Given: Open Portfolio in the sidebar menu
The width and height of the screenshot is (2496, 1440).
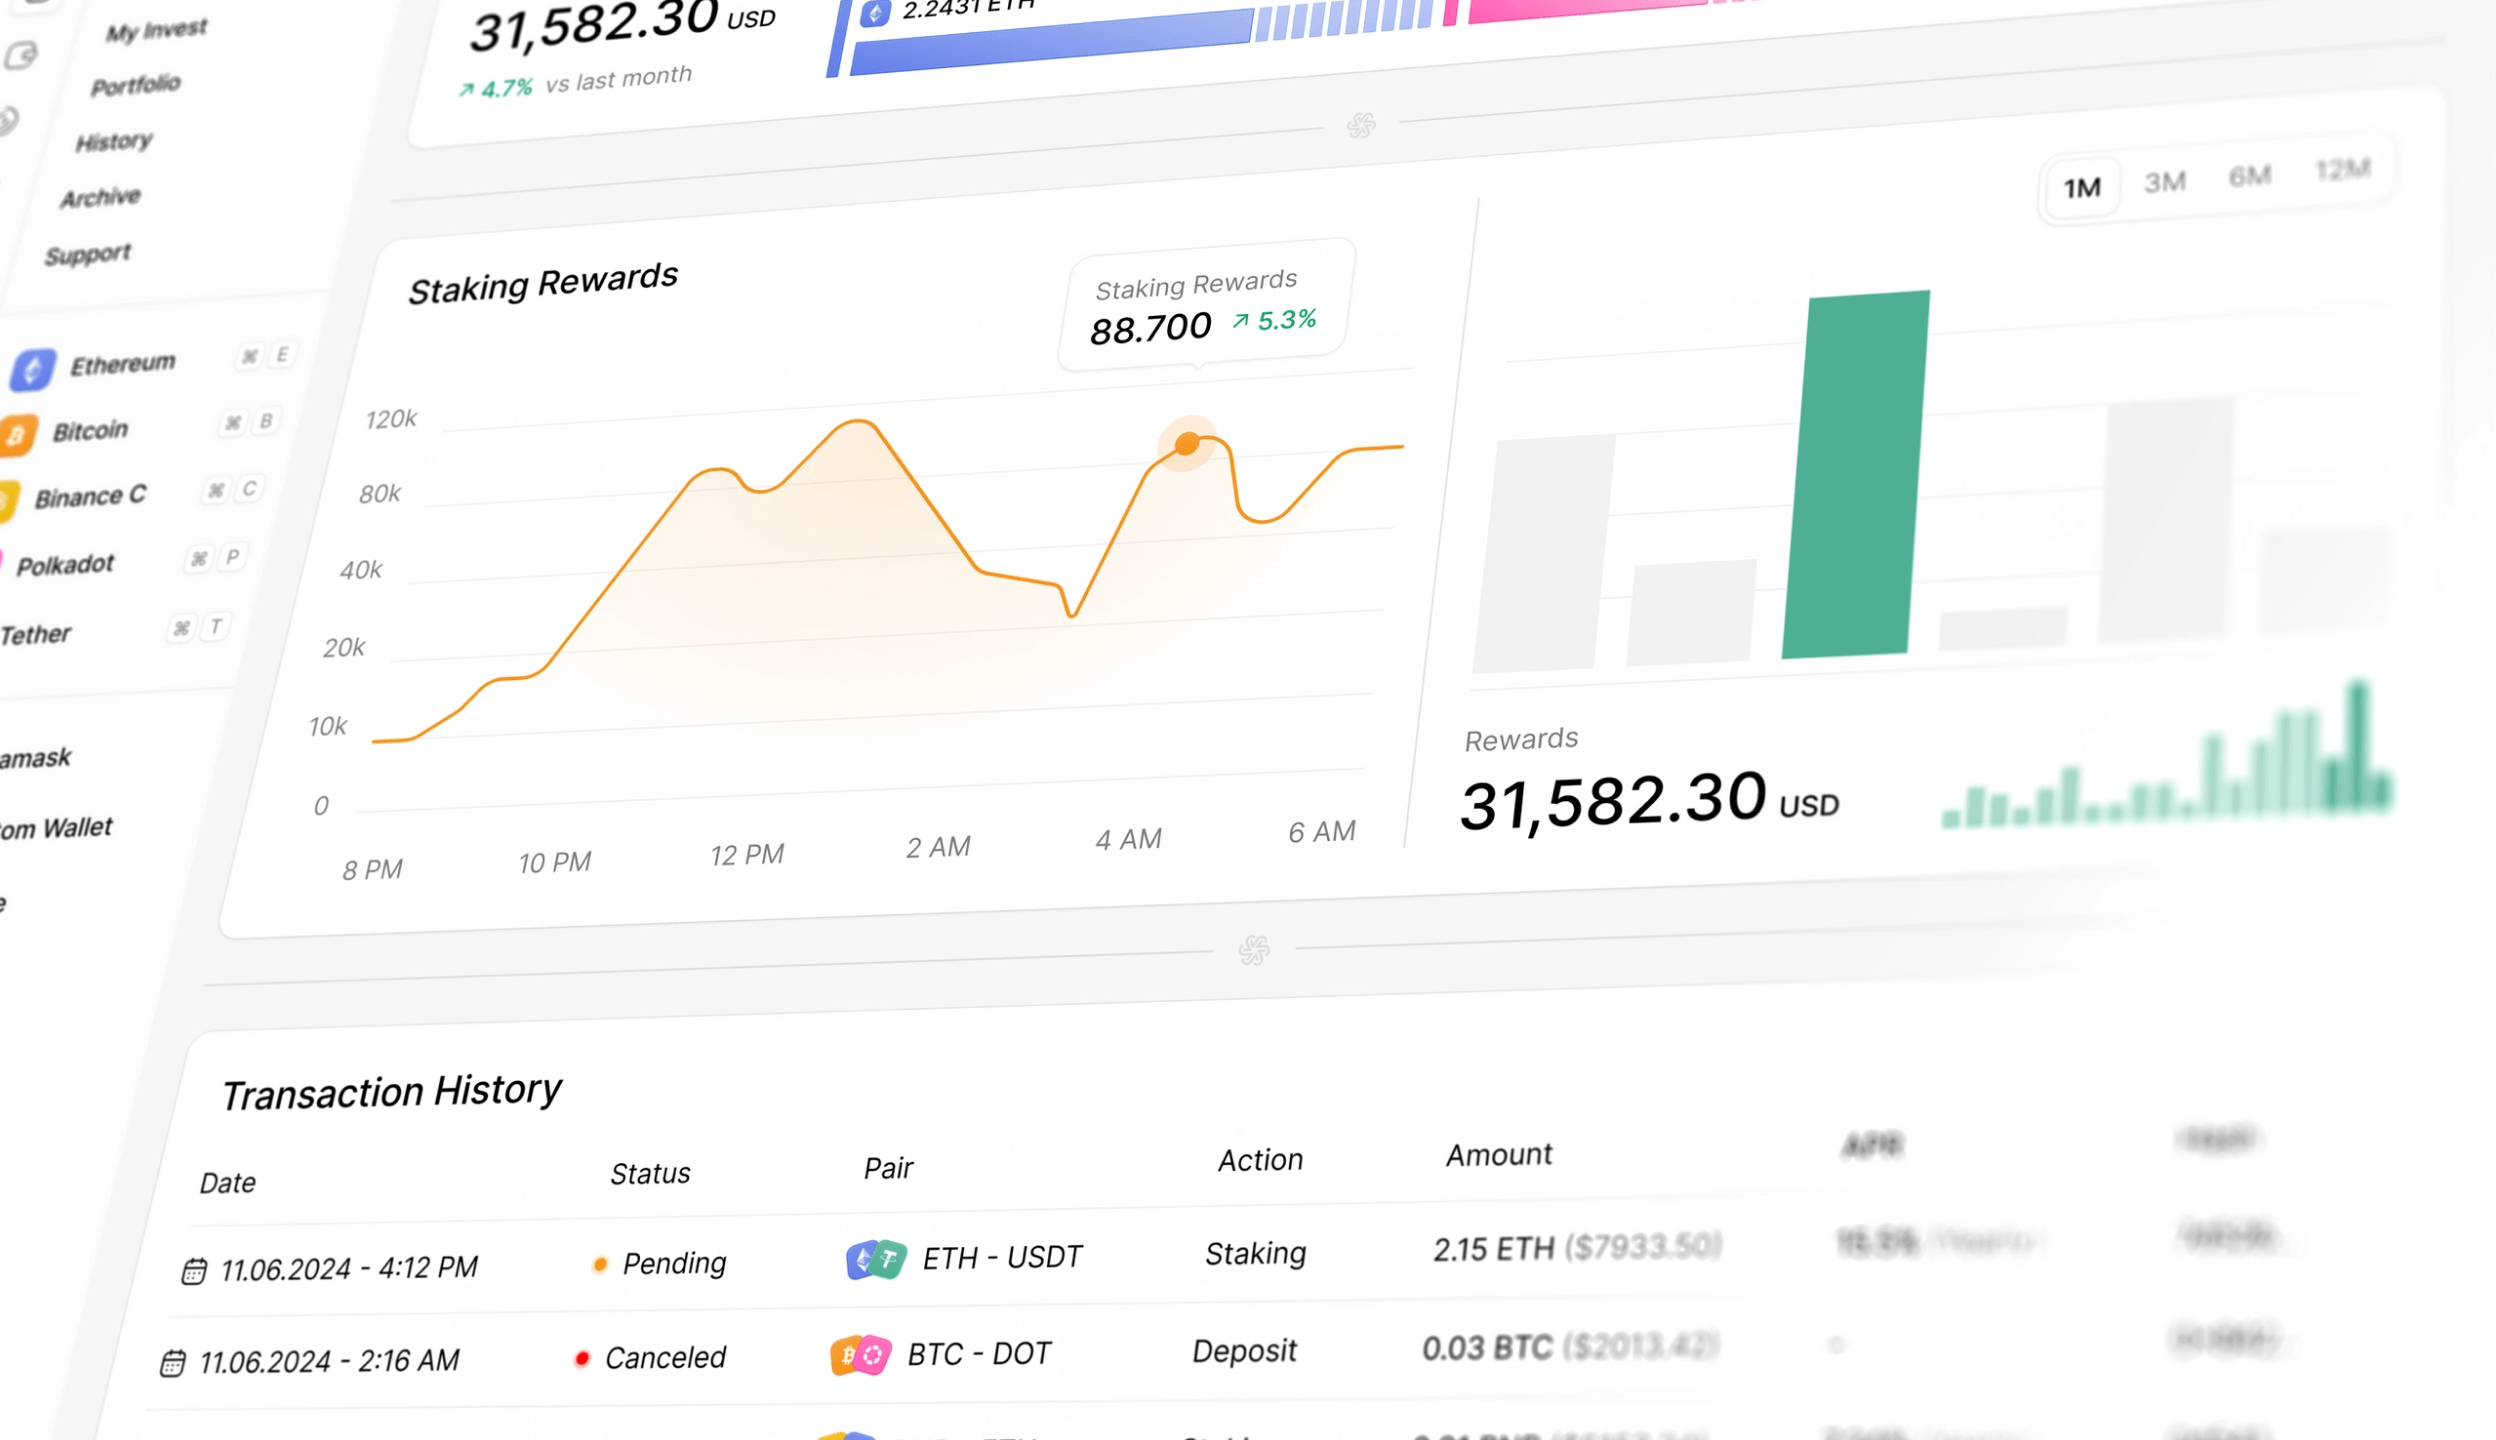Looking at the screenshot, I should [x=136, y=85].
